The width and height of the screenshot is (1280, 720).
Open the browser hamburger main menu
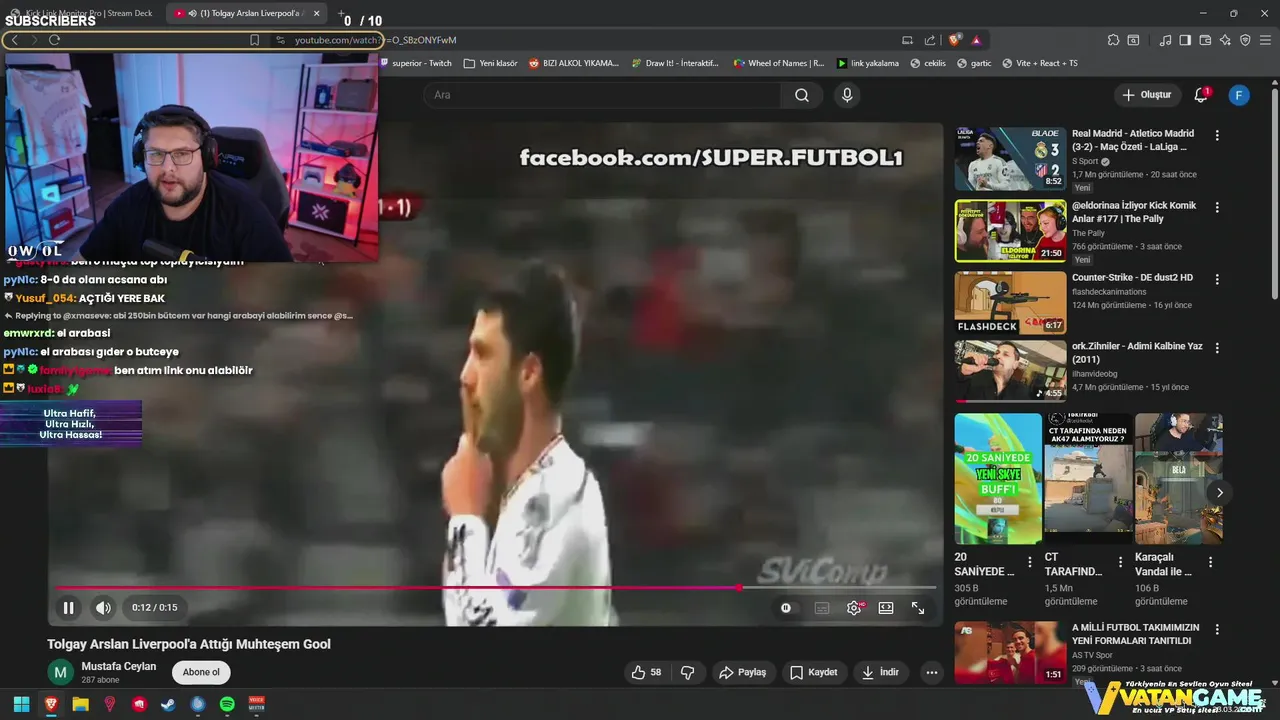[1266, 40]
